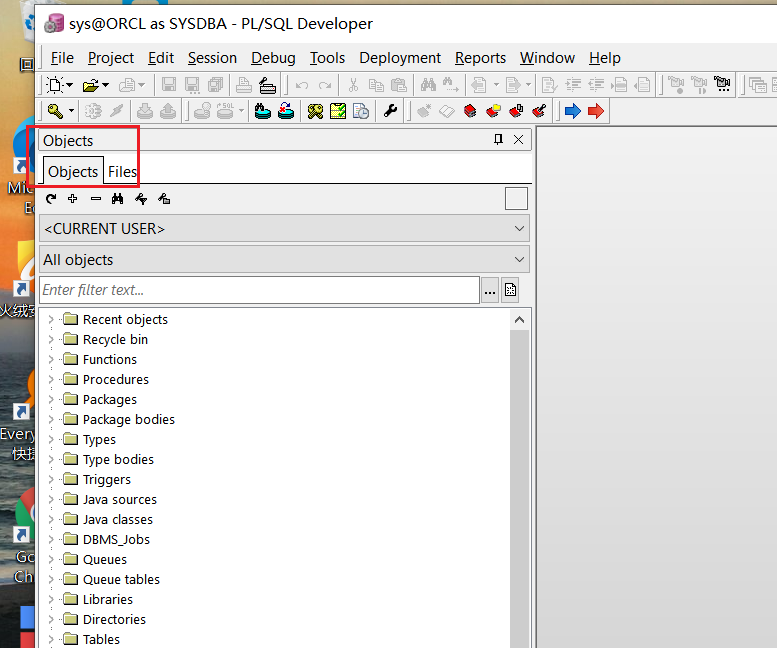Click the Open folder toolbar icon
Screen dimensions: 777x648
[91, 86]
